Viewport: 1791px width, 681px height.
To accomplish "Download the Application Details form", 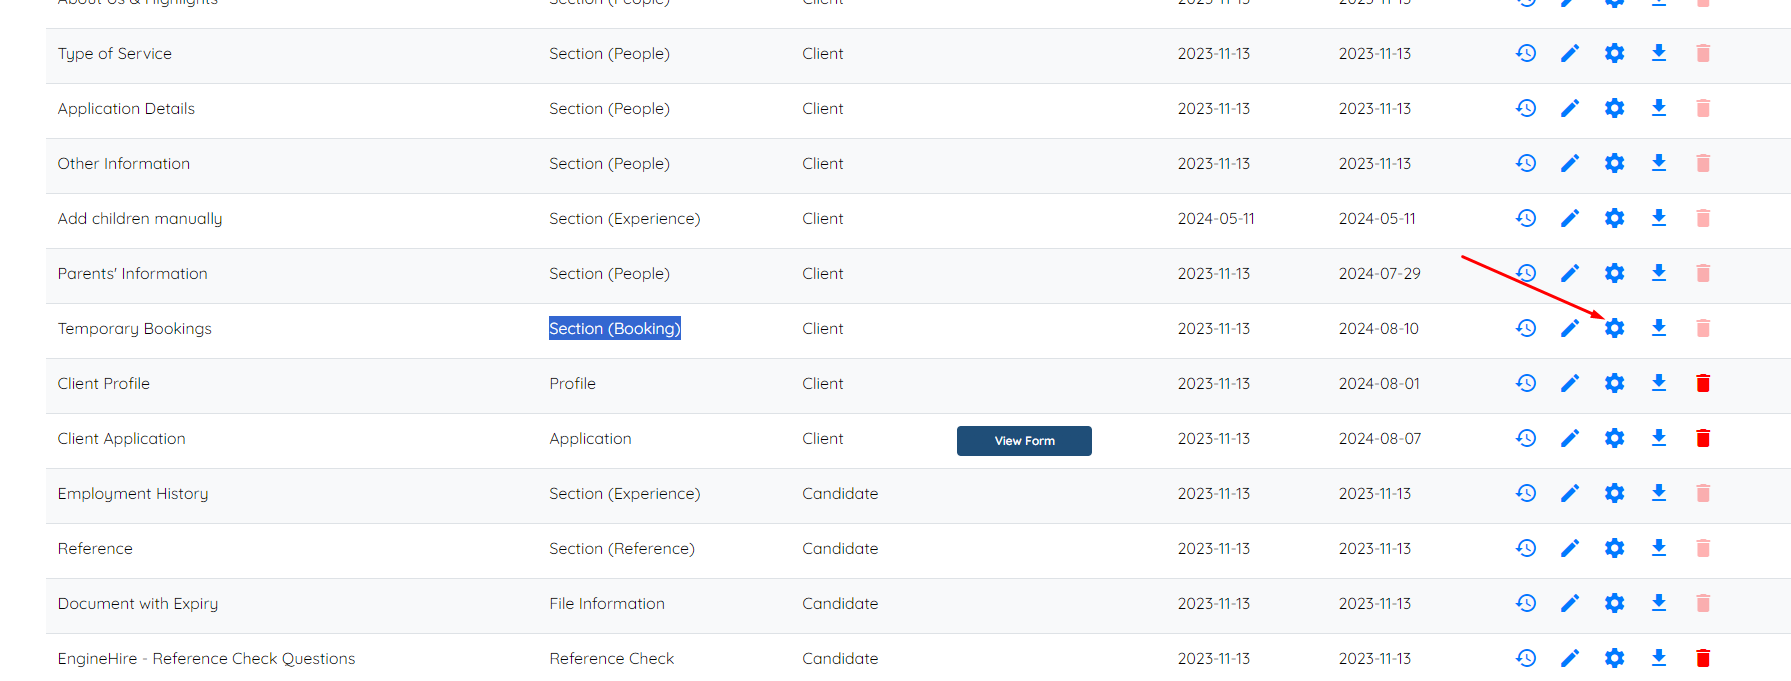I will click(1659, 108).
